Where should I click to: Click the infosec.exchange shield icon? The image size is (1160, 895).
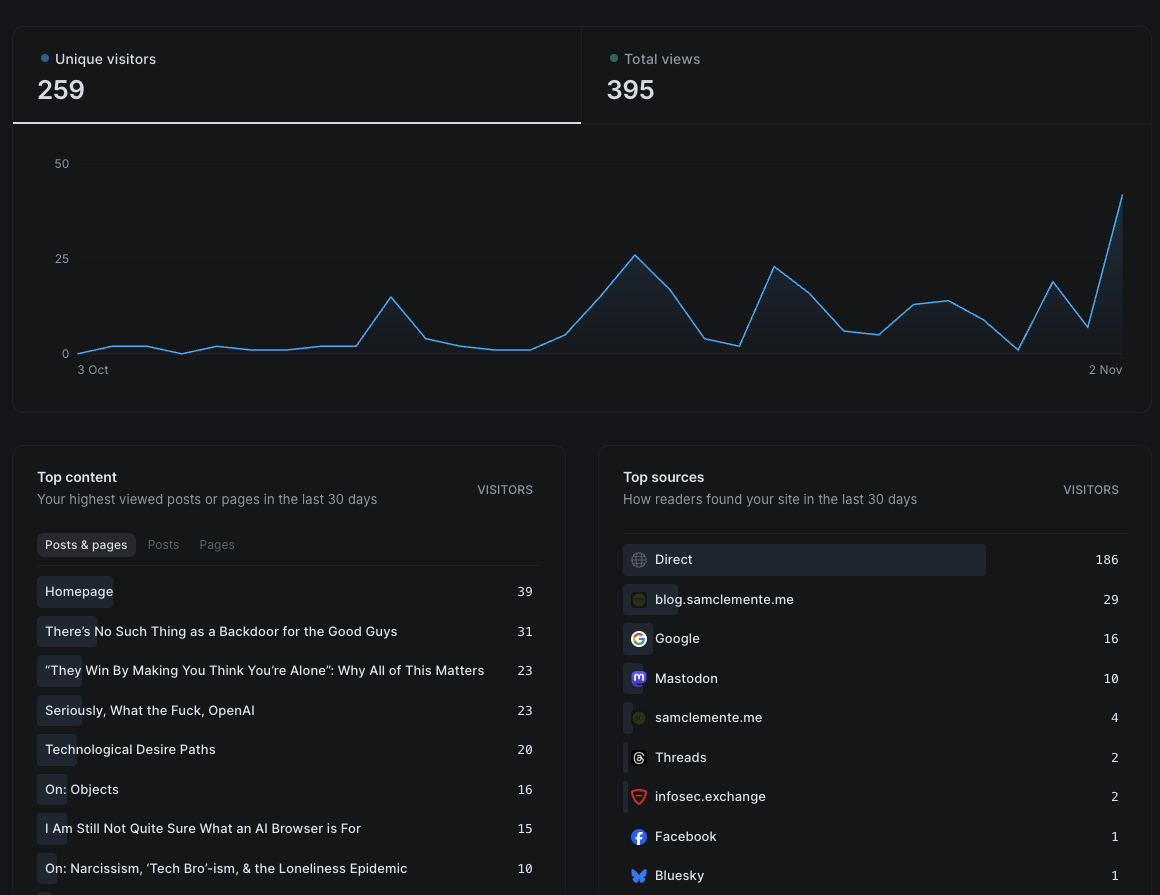click(x=639, y=797)
